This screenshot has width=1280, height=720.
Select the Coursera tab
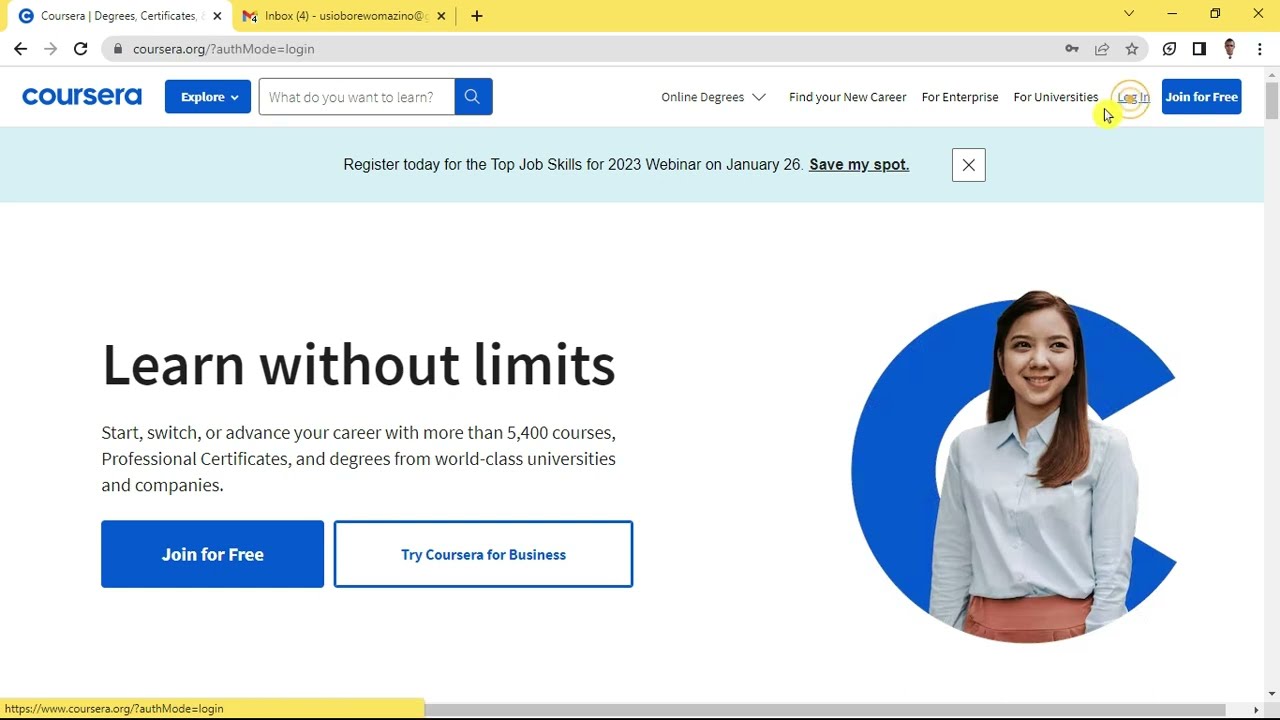[116, 16]
